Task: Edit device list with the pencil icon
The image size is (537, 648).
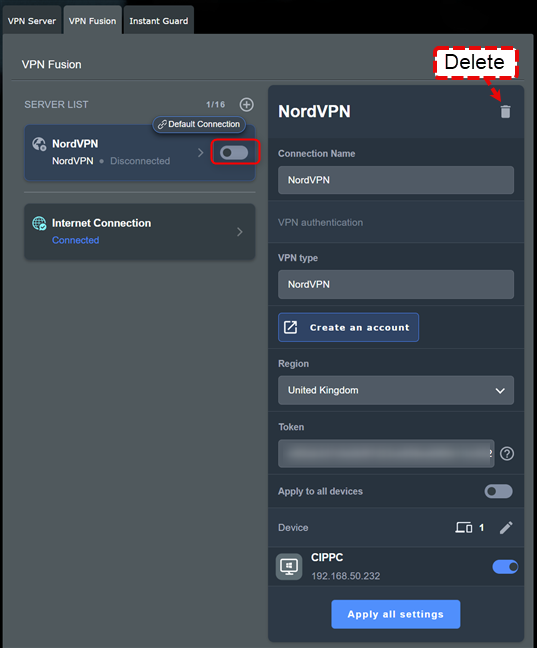Action: pos(506,528)
